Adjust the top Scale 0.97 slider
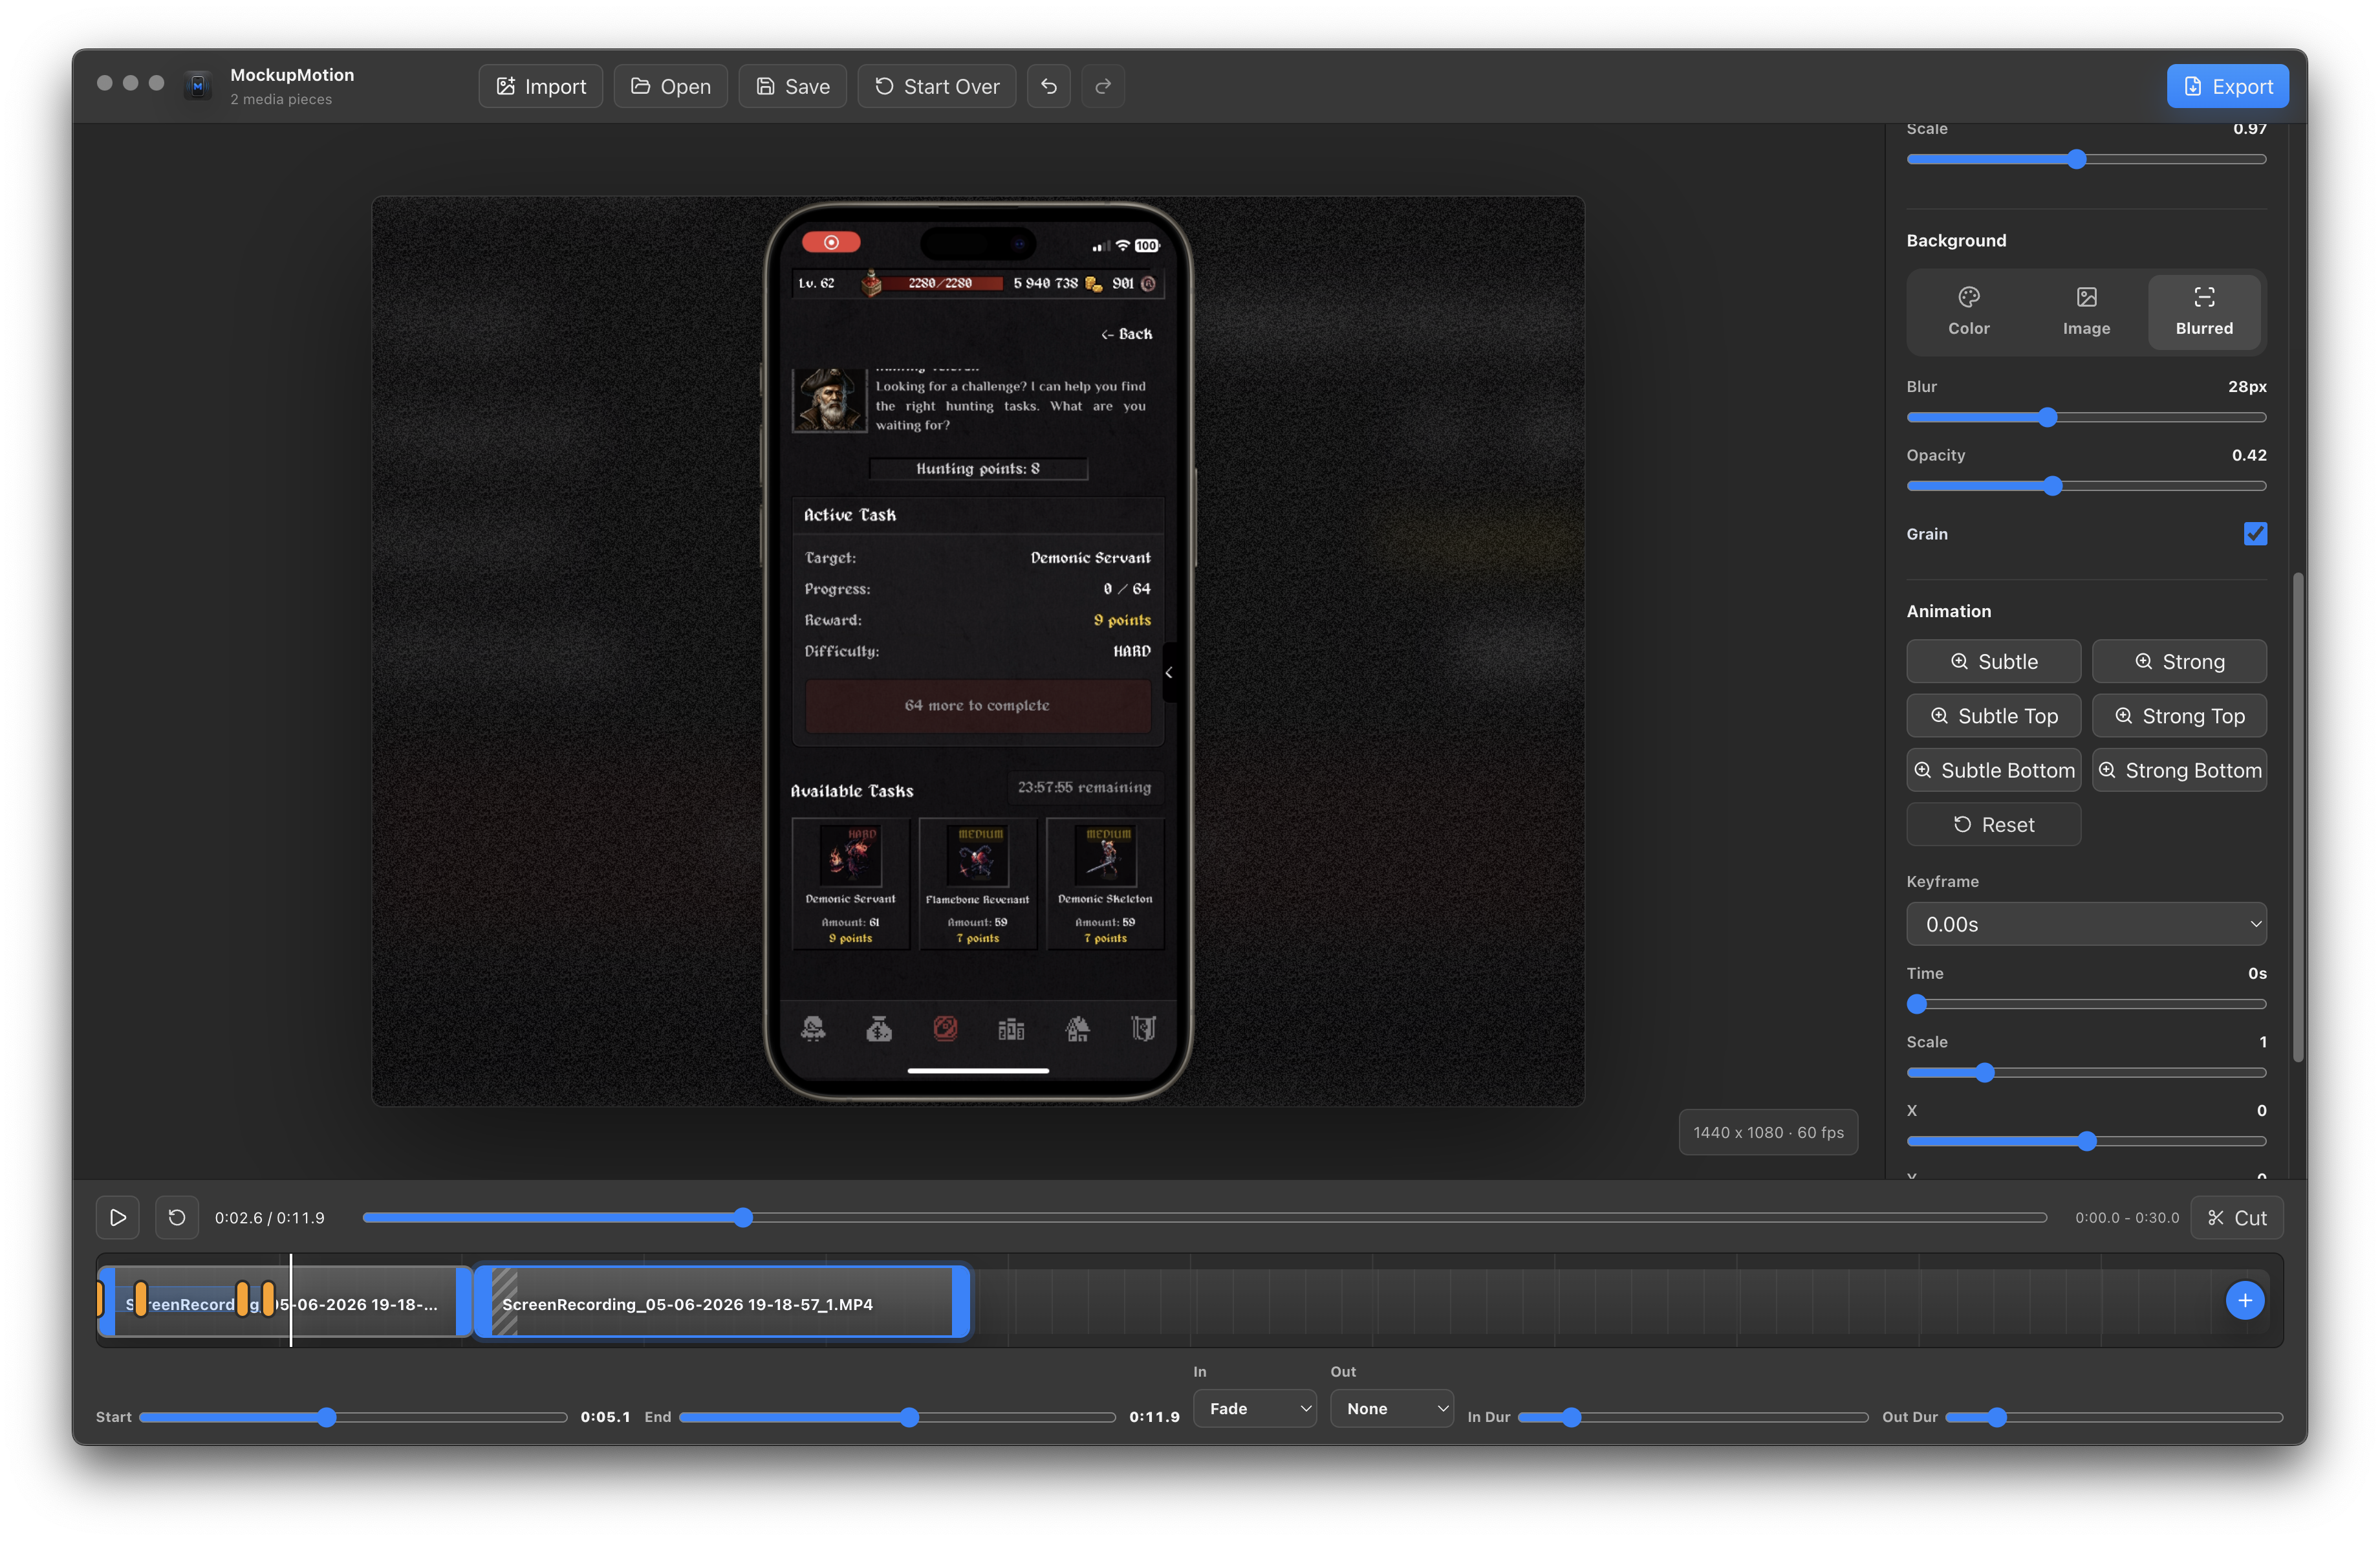 coord(2086,159)
